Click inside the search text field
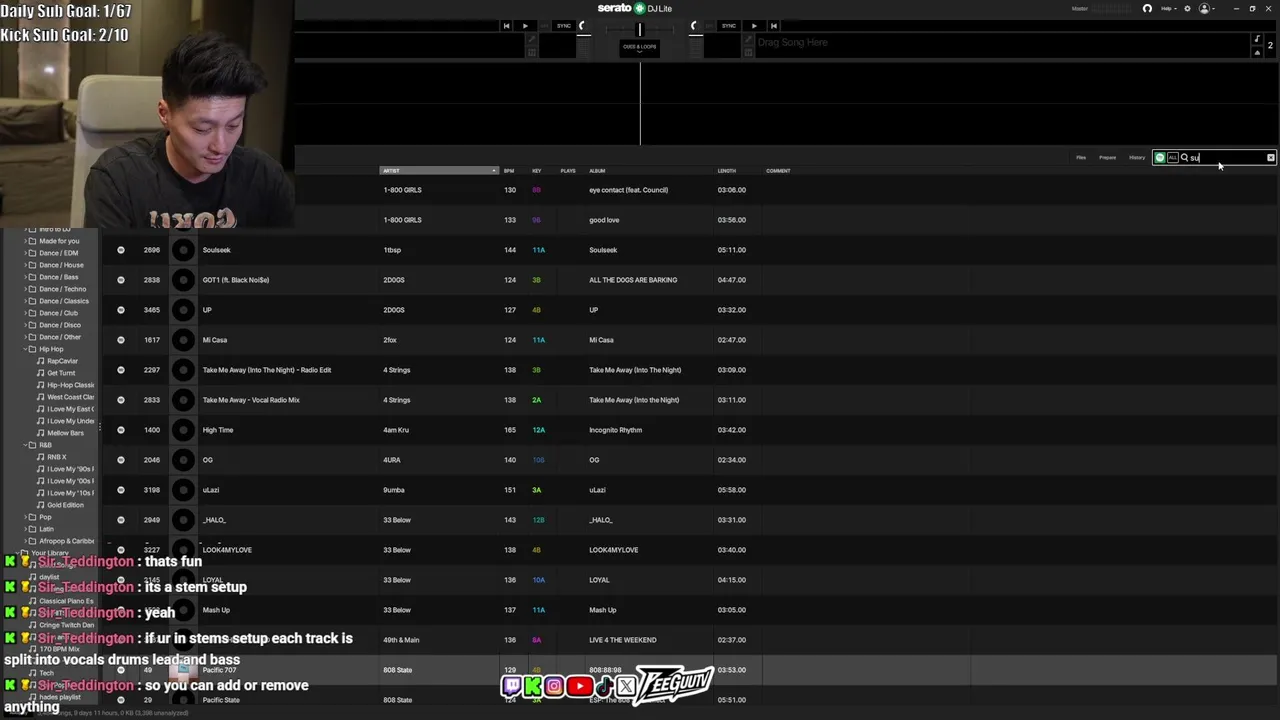The width and height of the screenshot is (1280, 720). click(x=1227, y=157)
